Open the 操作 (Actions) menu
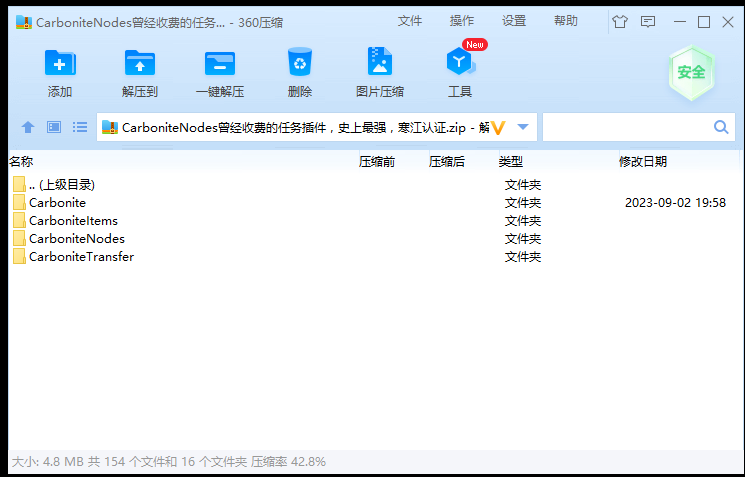This screenshot has height=477, width=745. 462,21
